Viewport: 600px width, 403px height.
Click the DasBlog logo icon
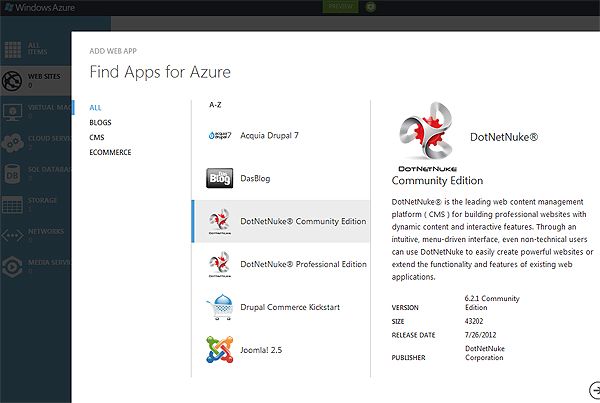tap(220, 178)
